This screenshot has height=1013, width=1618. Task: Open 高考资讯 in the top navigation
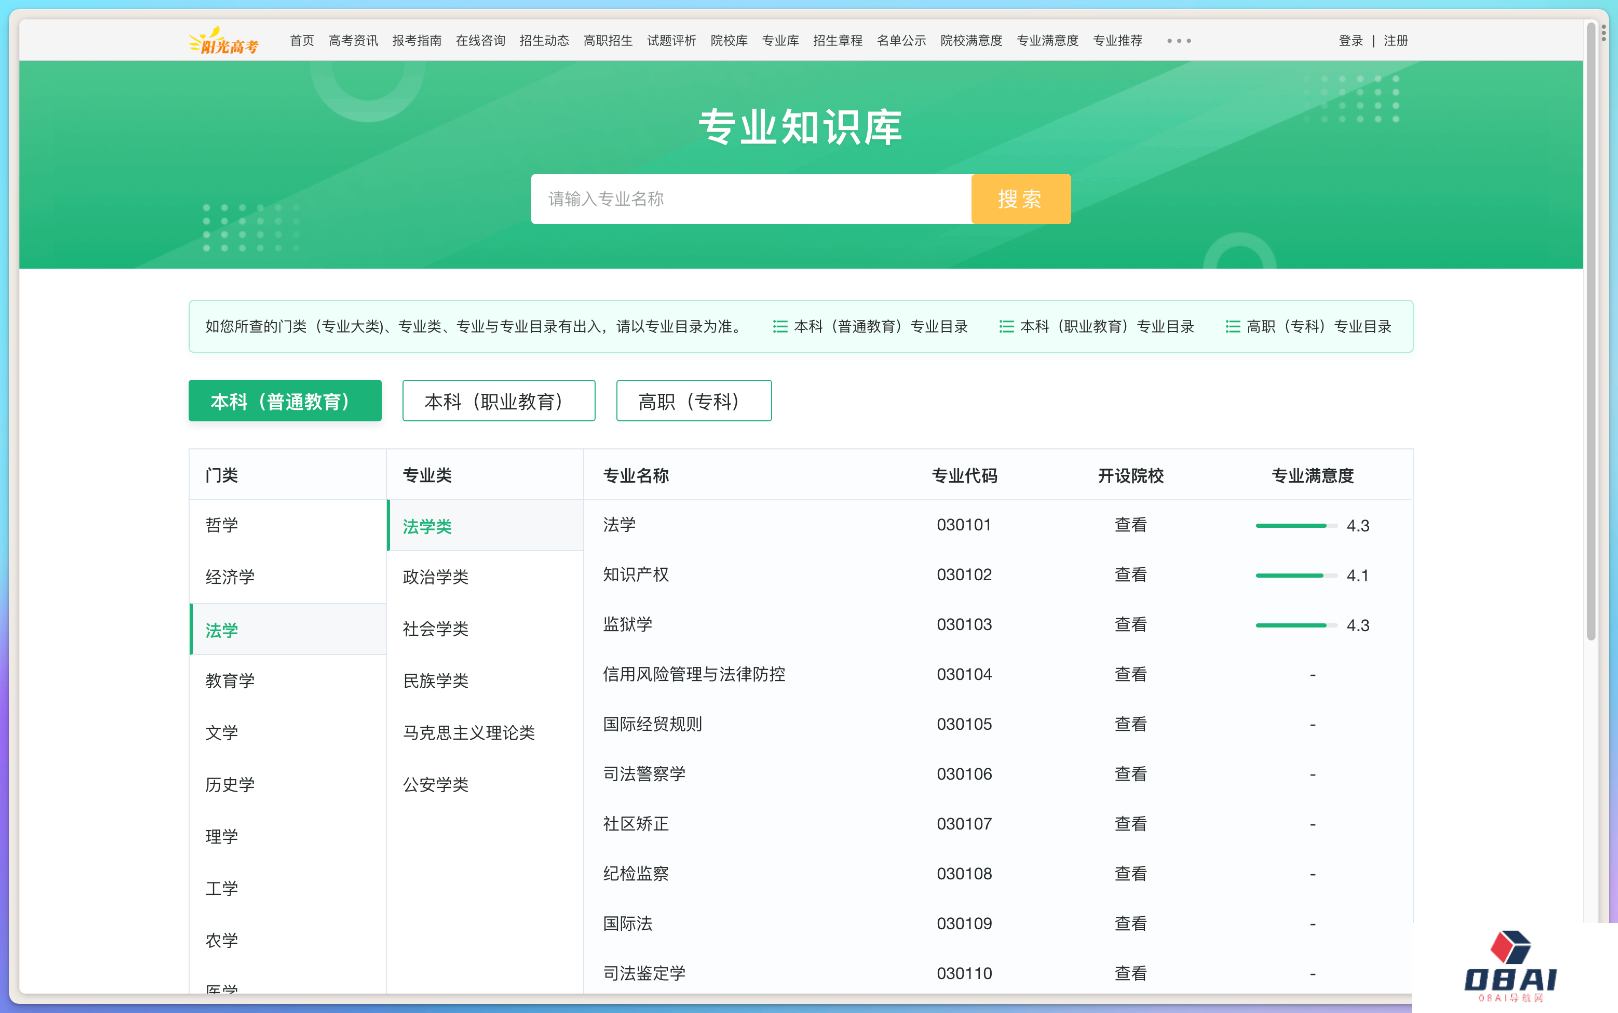pyautogui.click(x=353, y=41)
